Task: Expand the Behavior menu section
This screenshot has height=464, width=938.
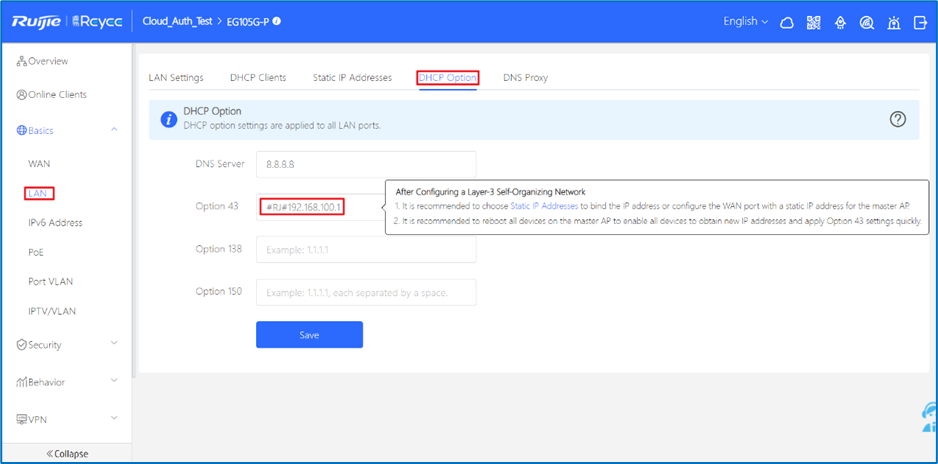Action: (114, 381)
